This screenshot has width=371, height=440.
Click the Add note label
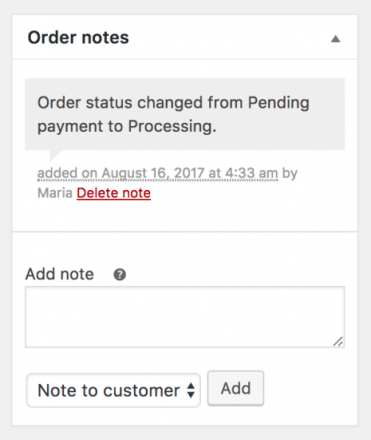[60, 274]
